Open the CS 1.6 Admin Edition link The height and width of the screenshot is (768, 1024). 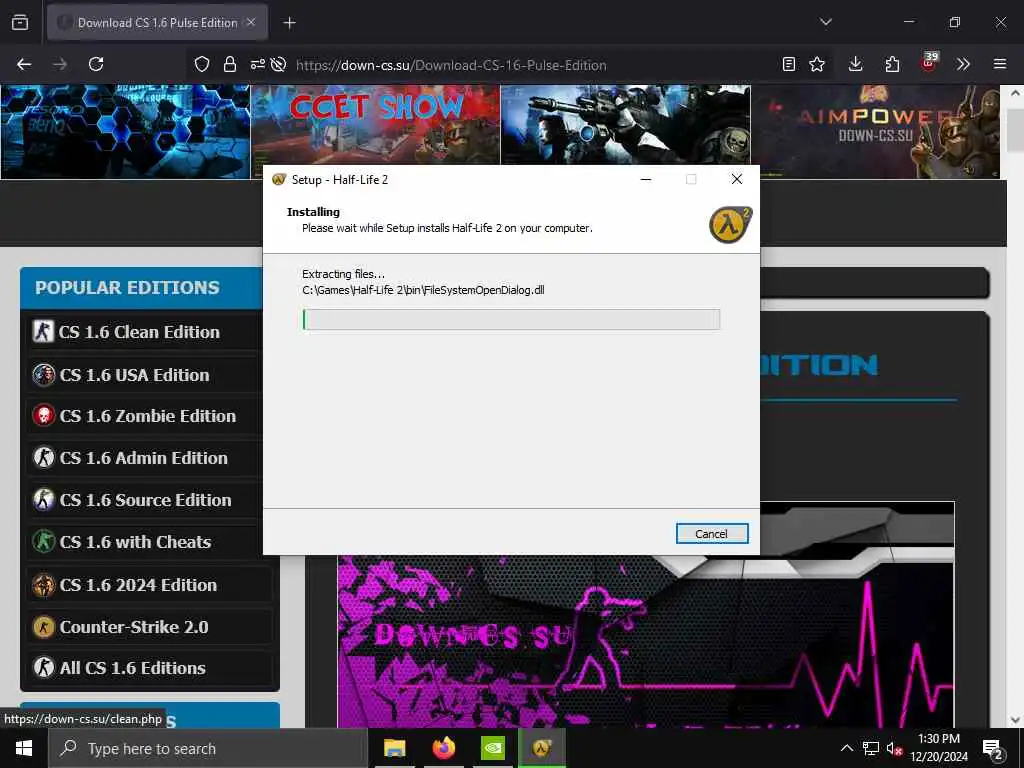pos(144,458)
